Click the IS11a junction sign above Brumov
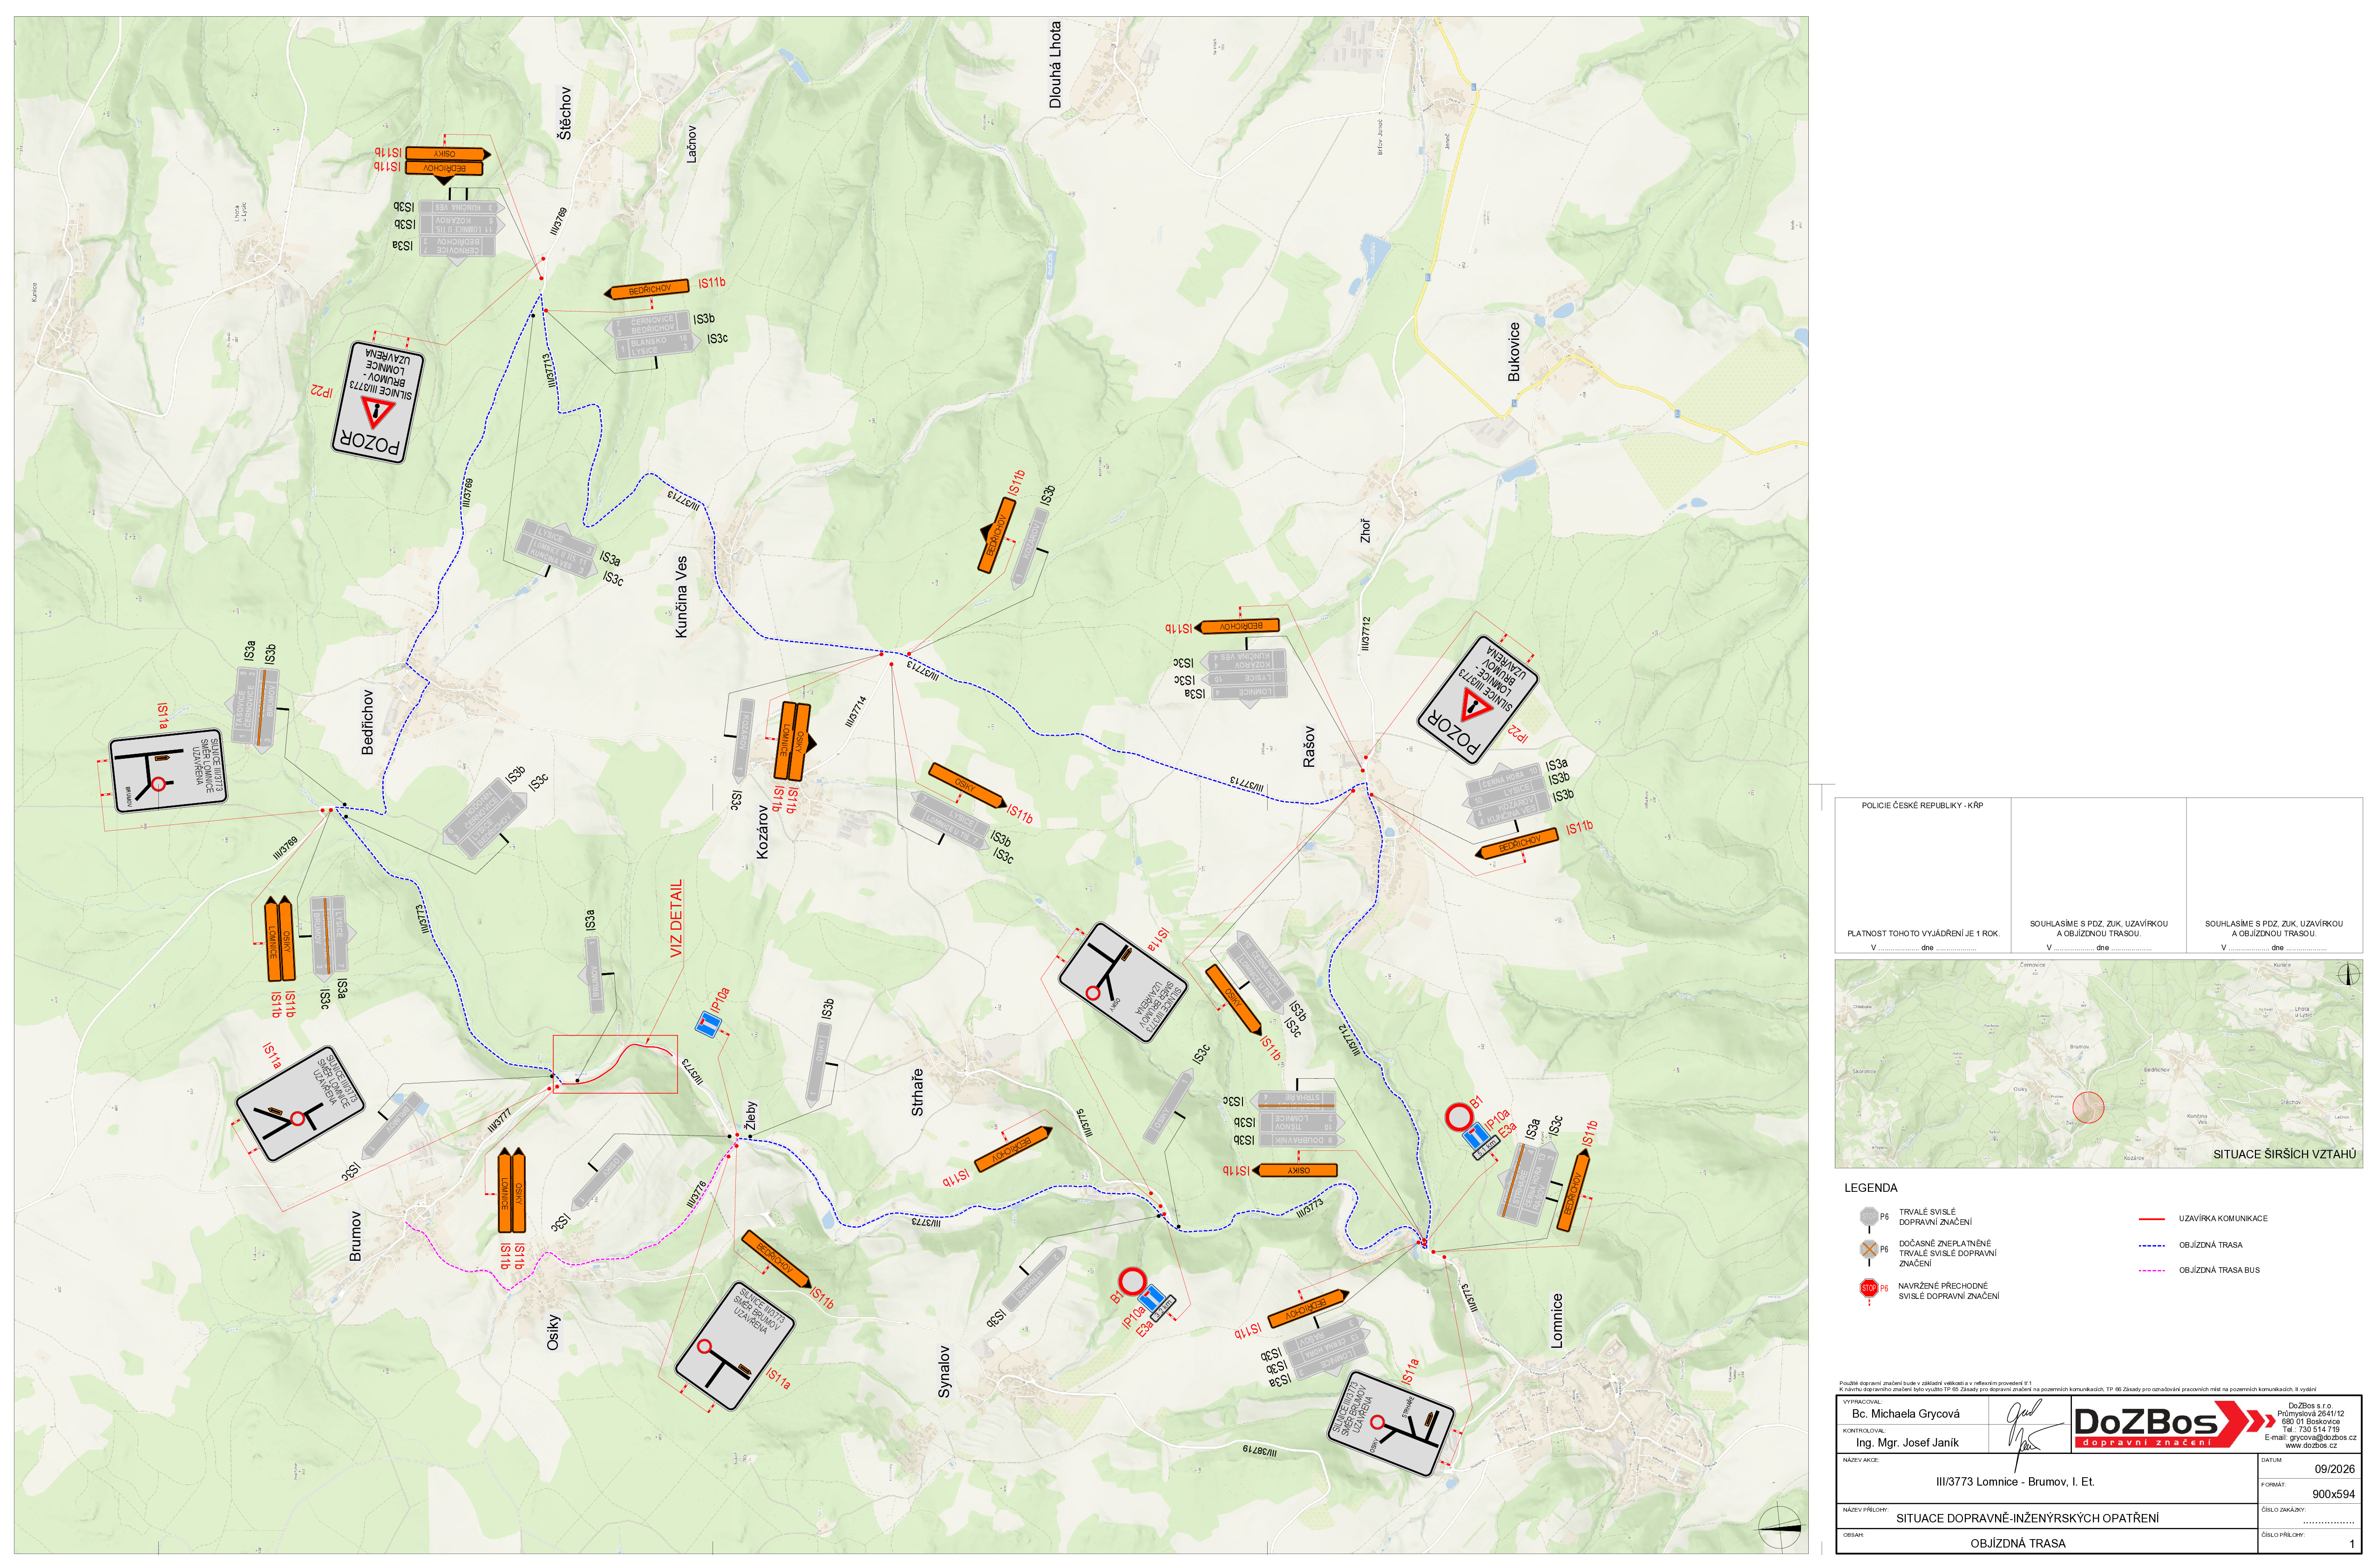This screenshot has width=2376, height=1568. (299, 1104)
